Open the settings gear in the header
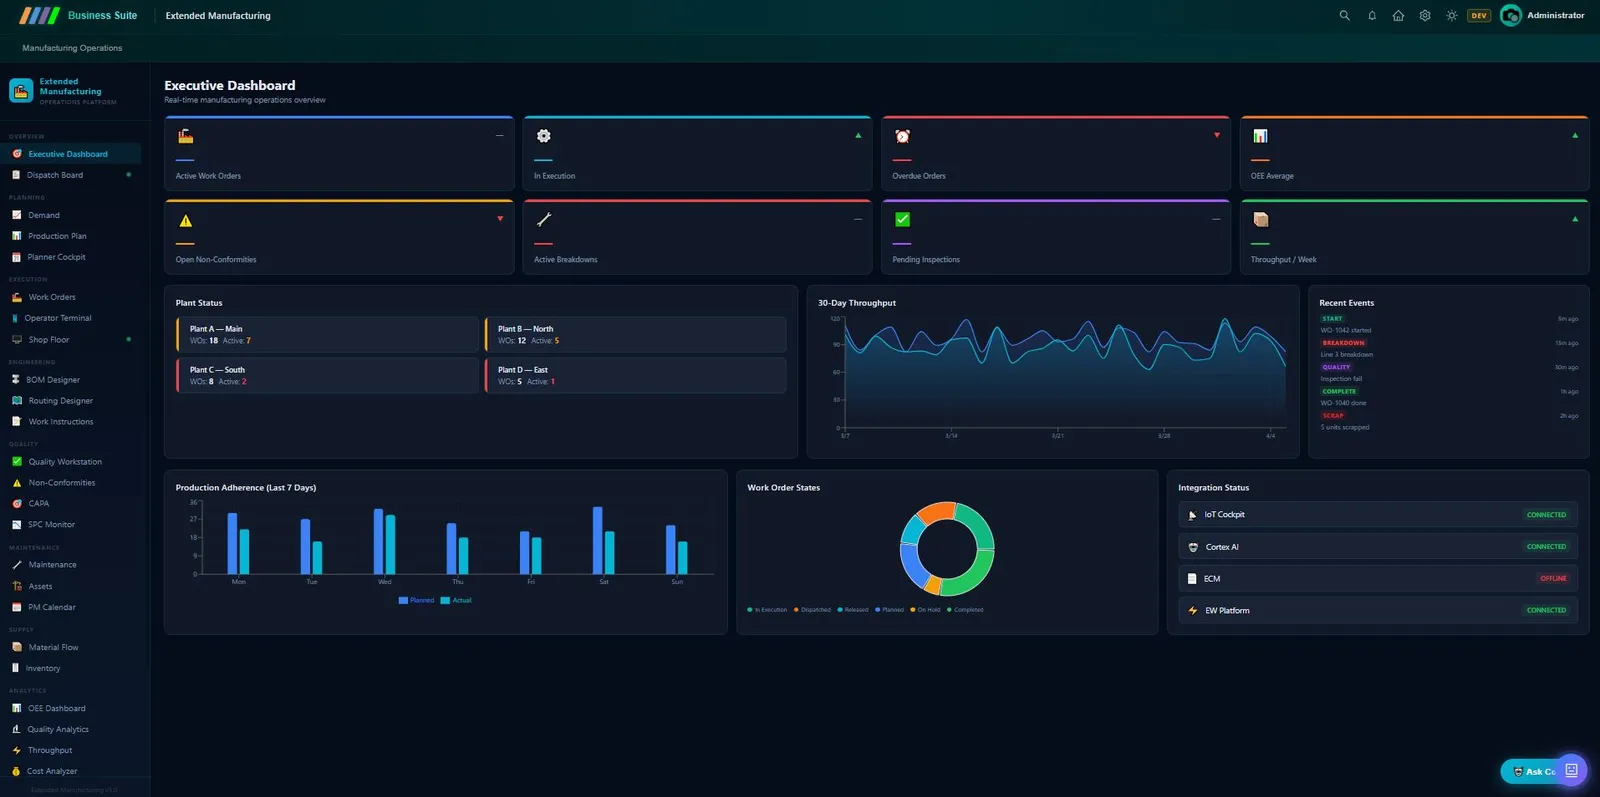Image resolution: width=1600 pixels, height=797 pixels. (x=1425, y=16)
